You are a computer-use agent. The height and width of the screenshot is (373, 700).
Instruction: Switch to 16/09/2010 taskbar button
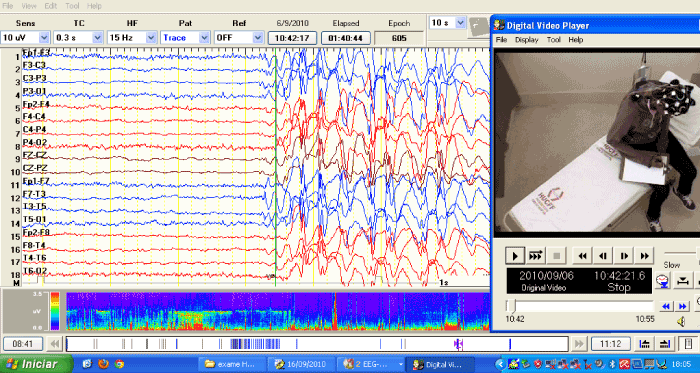click(302, 364)
